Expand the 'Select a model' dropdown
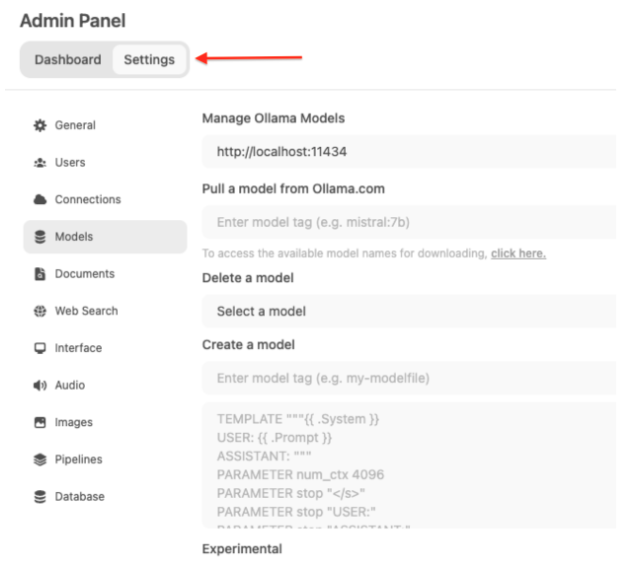 [409, 311]
